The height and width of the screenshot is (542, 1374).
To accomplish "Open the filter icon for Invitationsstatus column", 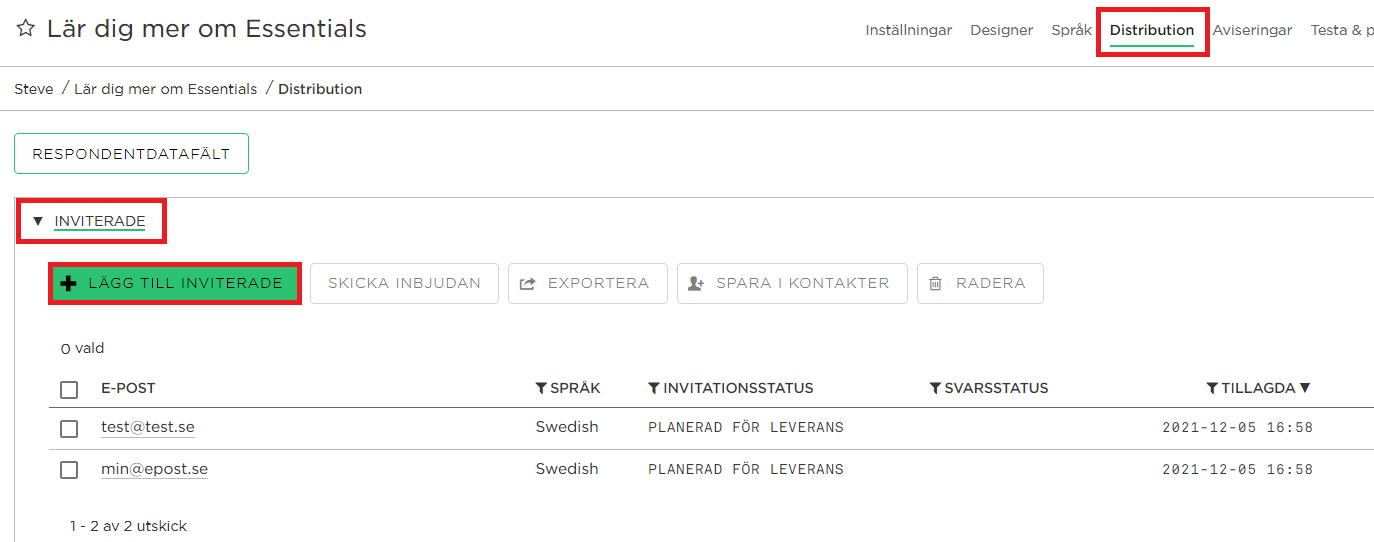I will (654, 388).
